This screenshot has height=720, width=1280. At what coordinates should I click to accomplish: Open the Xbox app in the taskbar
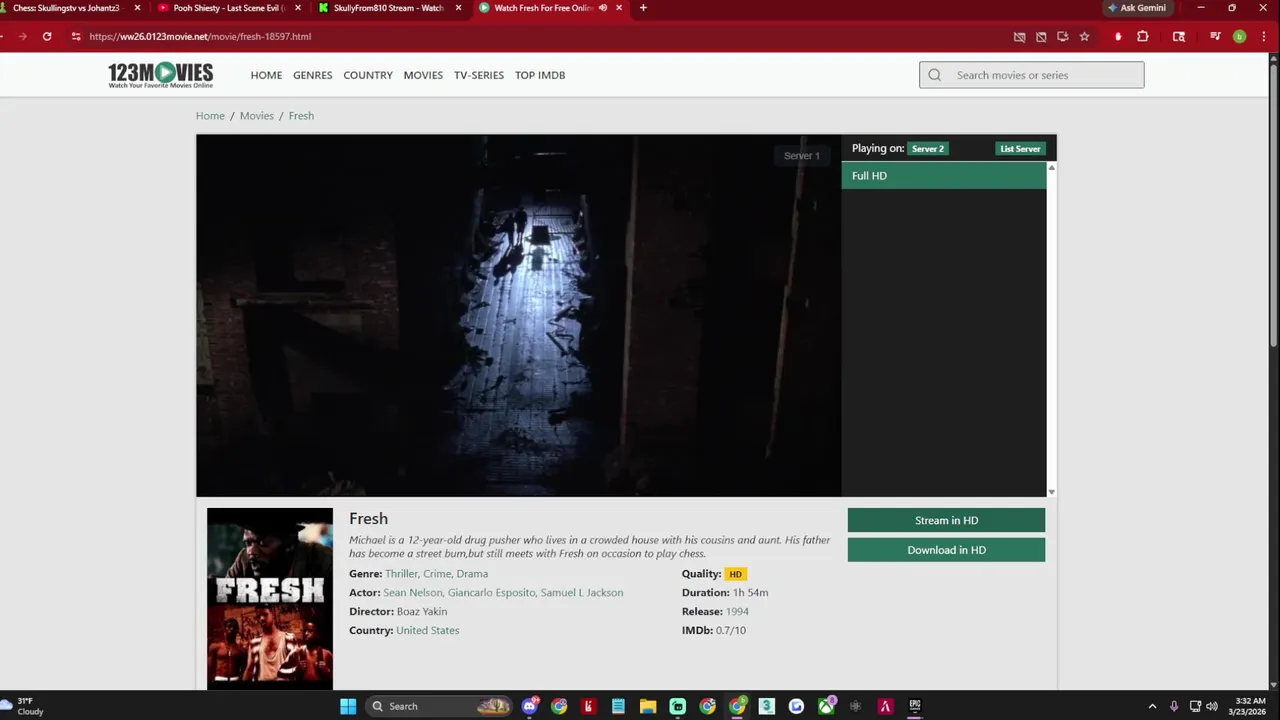[826, 706]
